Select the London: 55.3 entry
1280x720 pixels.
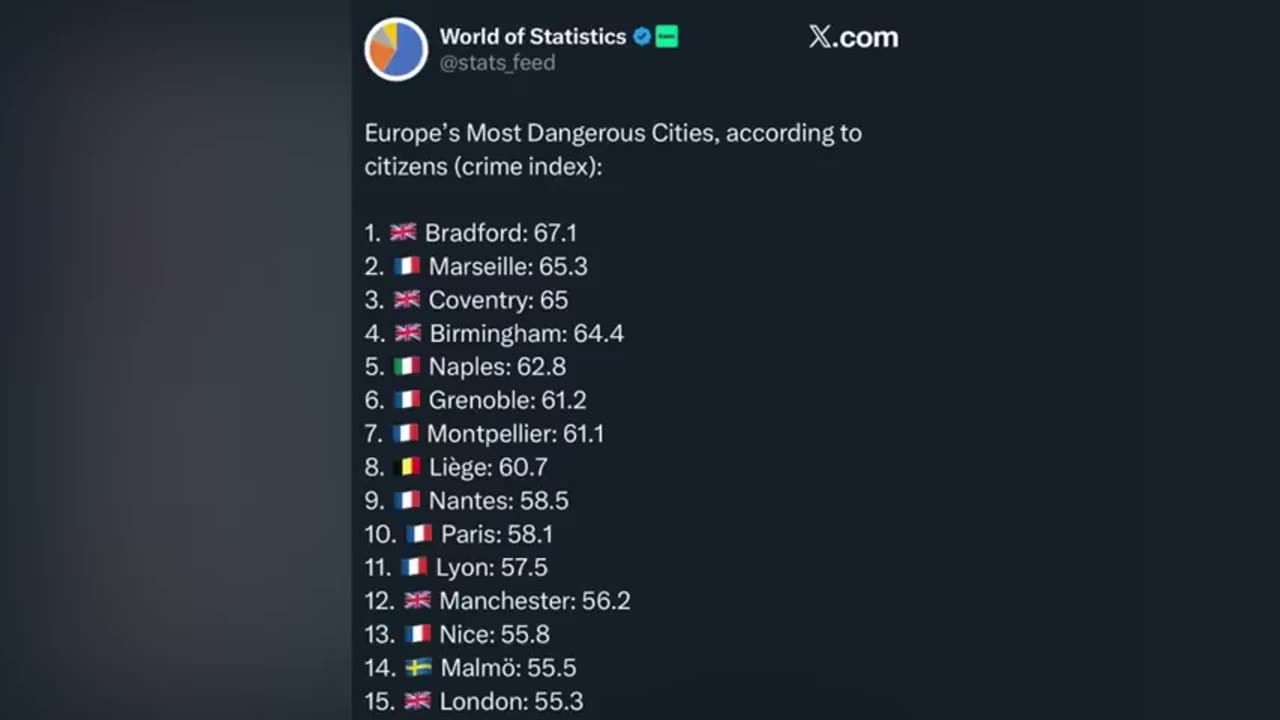[511, 702]
